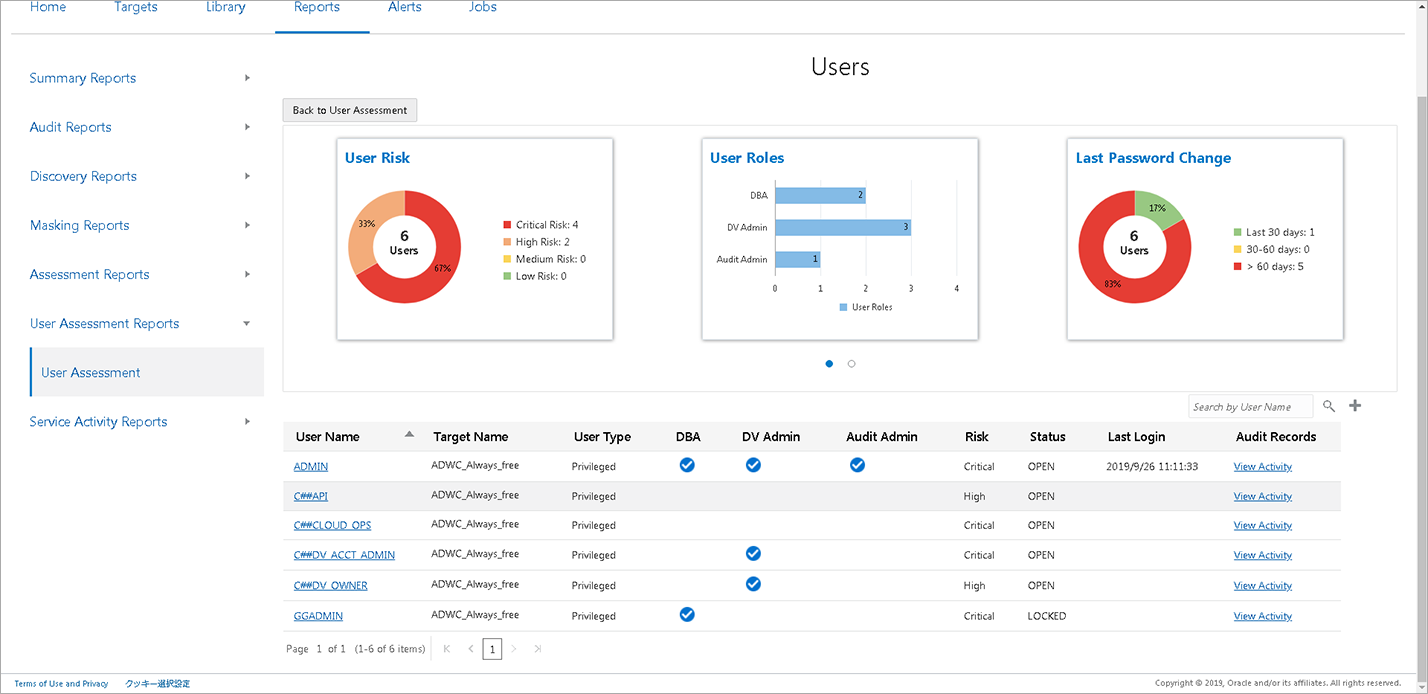Select the second carousel dot below the charts
The image size is (1428, 694).
click(851, 364)
